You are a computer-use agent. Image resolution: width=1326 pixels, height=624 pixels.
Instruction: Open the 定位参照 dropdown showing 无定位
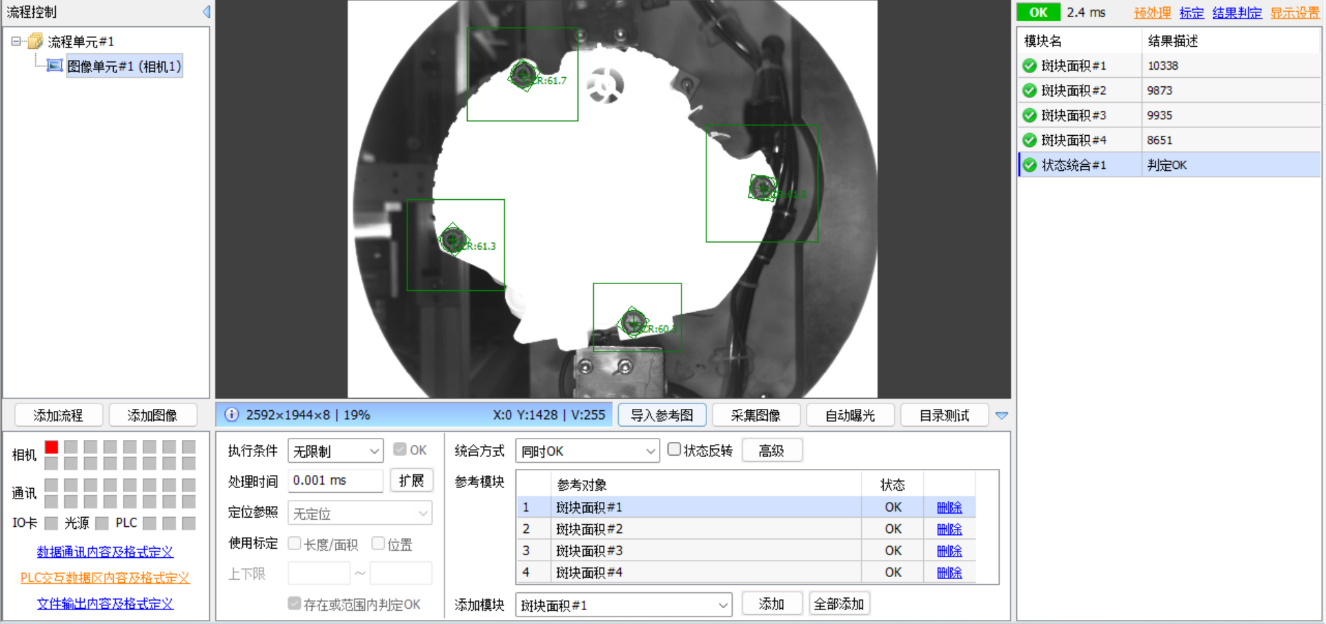tap(360, 514)
